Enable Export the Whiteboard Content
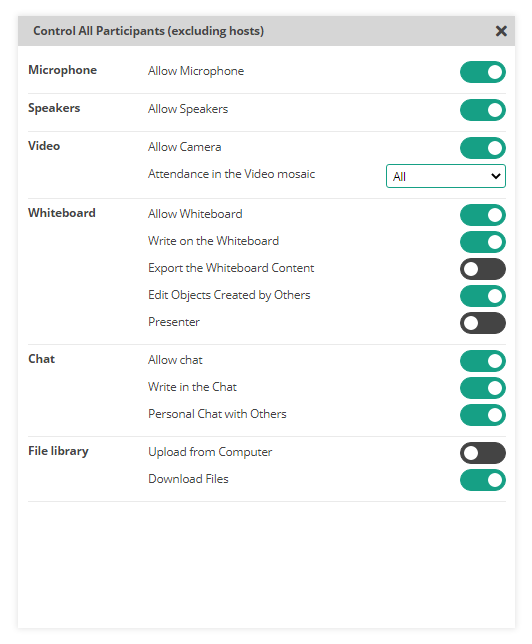This screenshot has width=532, height=644. 483,269
